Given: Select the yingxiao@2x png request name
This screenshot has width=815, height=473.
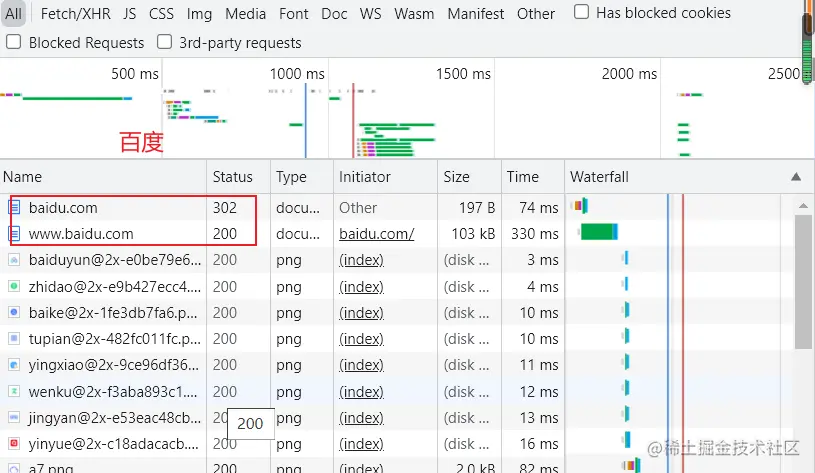Looking at the screenshot, I should [114, 365].
